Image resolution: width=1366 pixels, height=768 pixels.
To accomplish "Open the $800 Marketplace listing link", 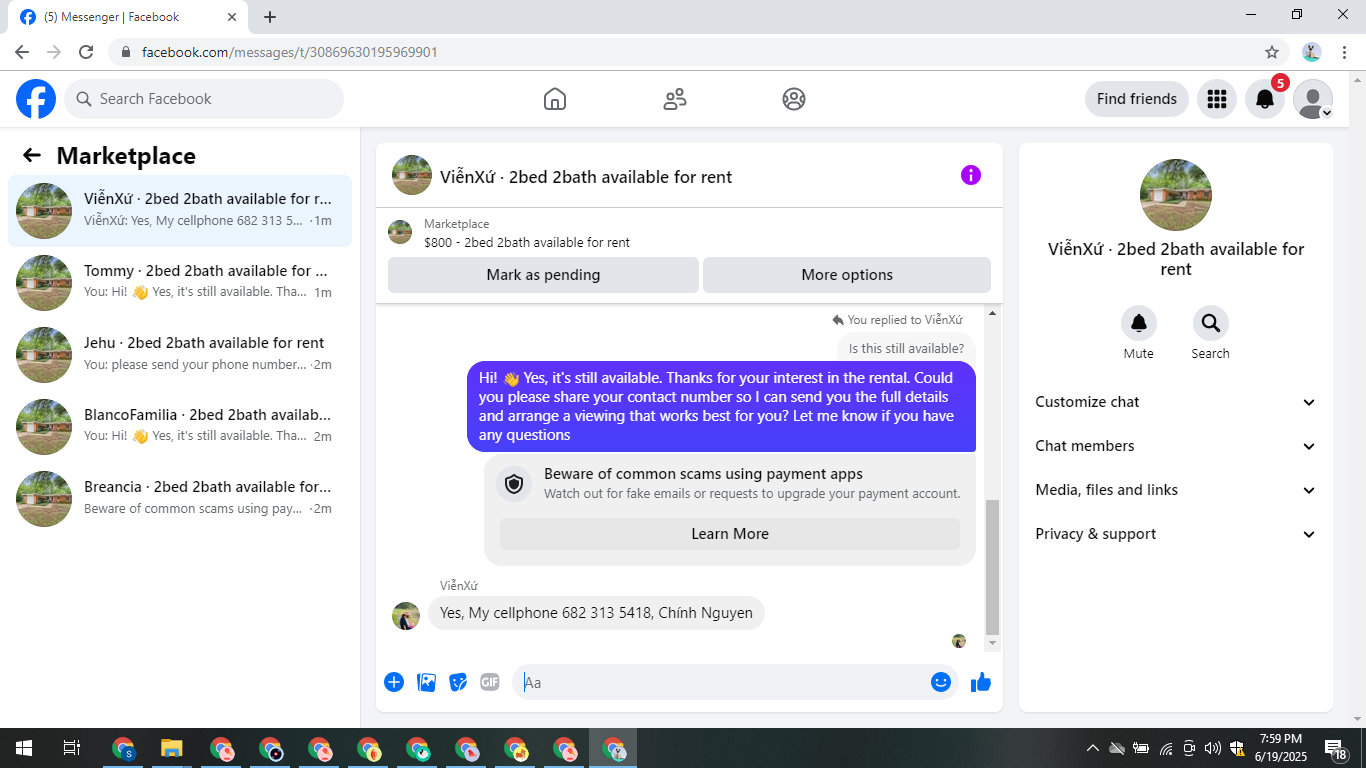I will click(527, 242).
